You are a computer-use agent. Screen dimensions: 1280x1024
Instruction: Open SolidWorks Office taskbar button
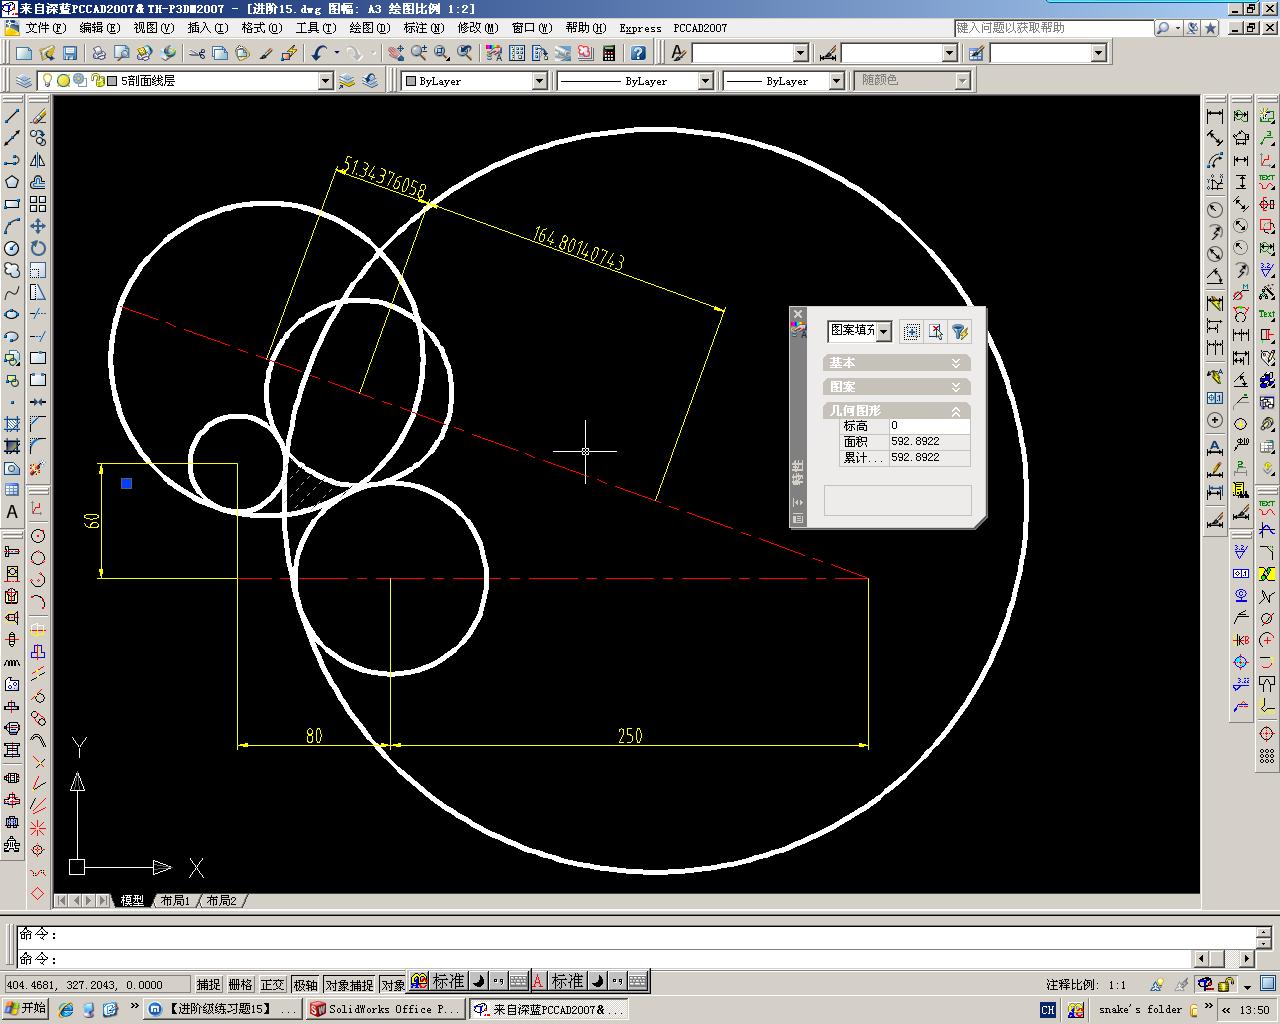coord(385,1009)
